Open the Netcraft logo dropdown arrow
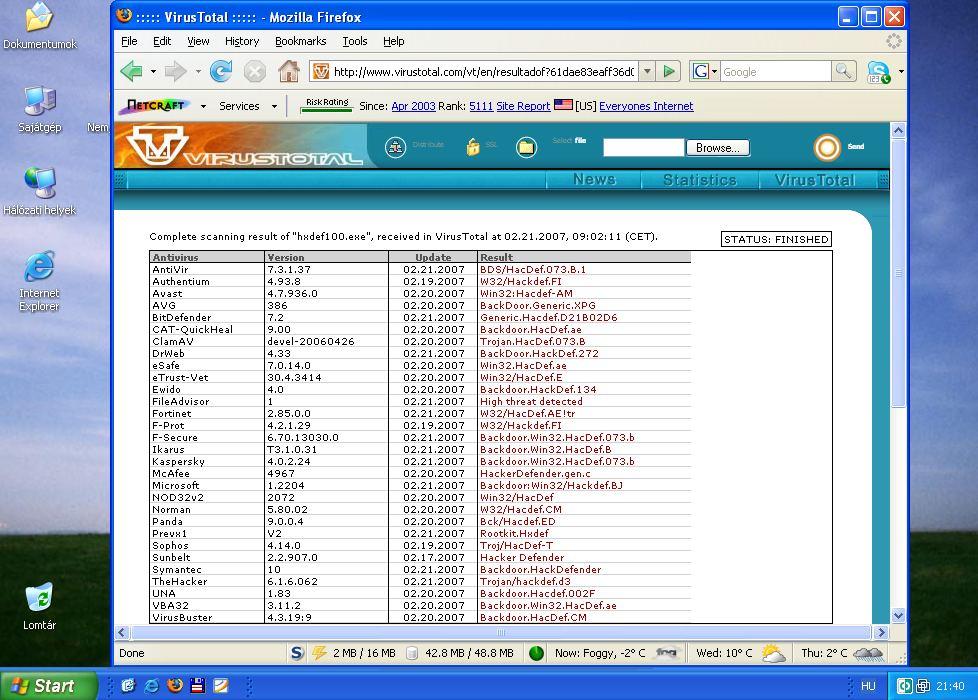 [203, 106]
